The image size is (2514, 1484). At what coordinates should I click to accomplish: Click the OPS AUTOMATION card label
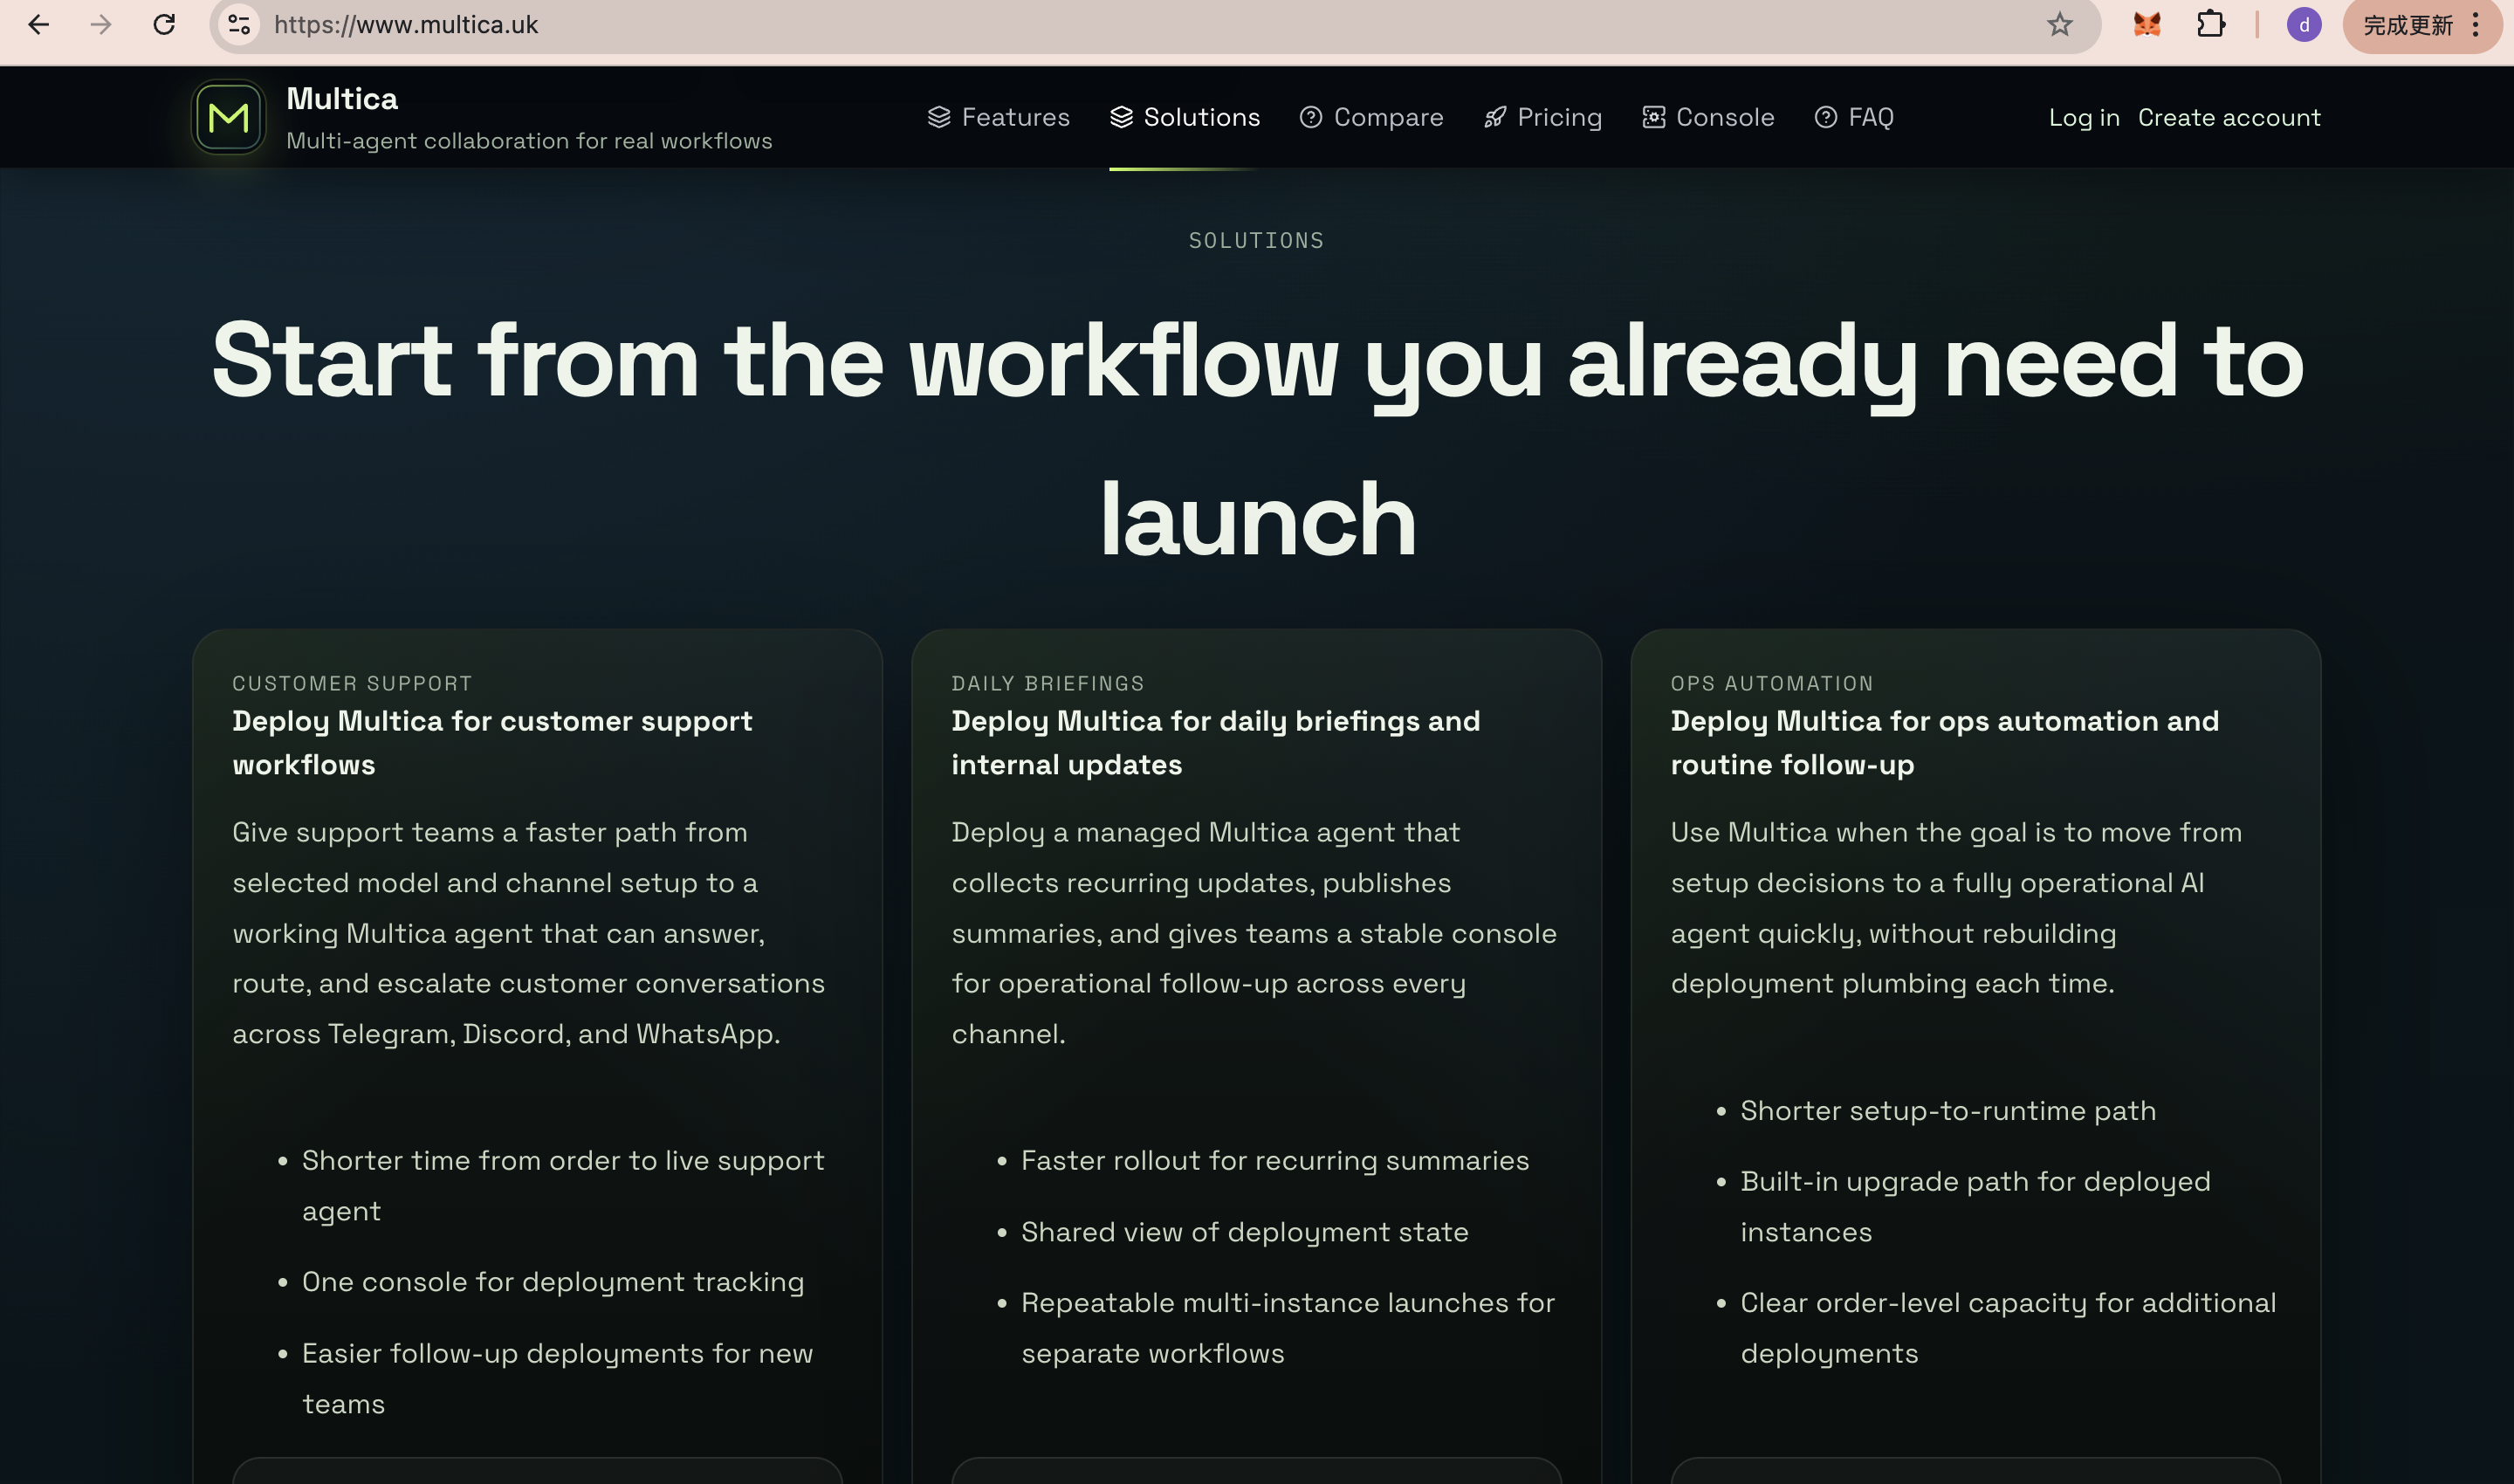click(x=1771, y=683)
